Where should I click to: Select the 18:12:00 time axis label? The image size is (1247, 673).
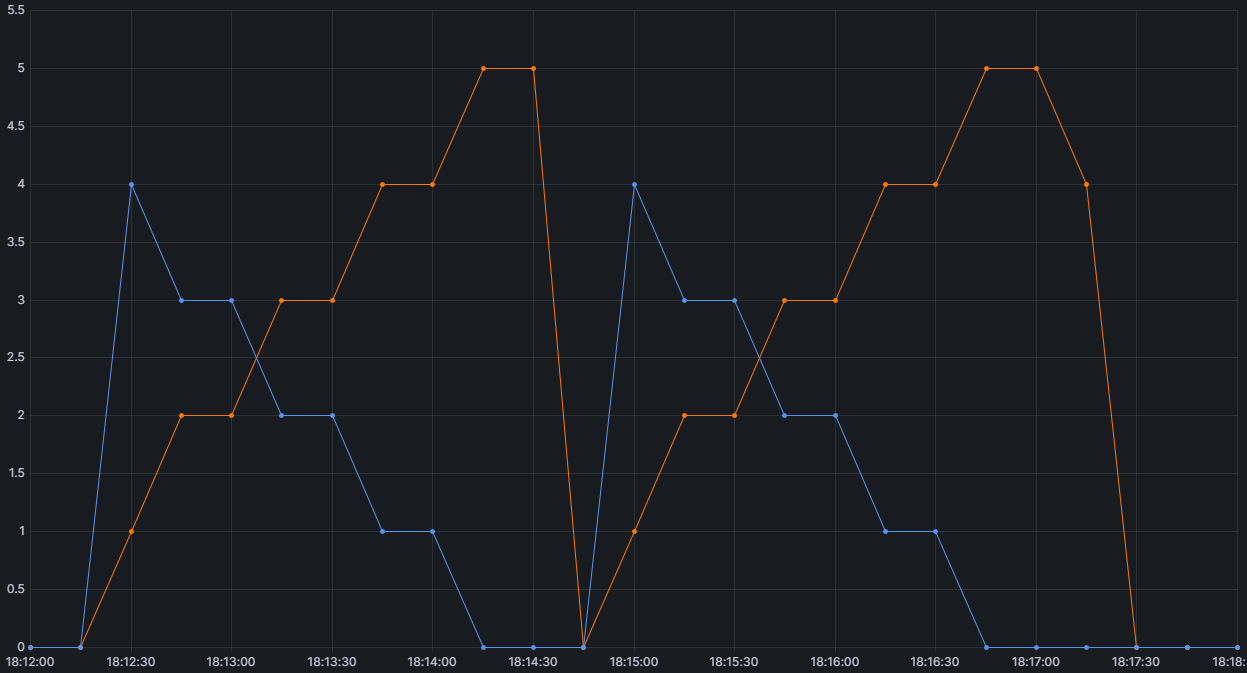point(30,661)
